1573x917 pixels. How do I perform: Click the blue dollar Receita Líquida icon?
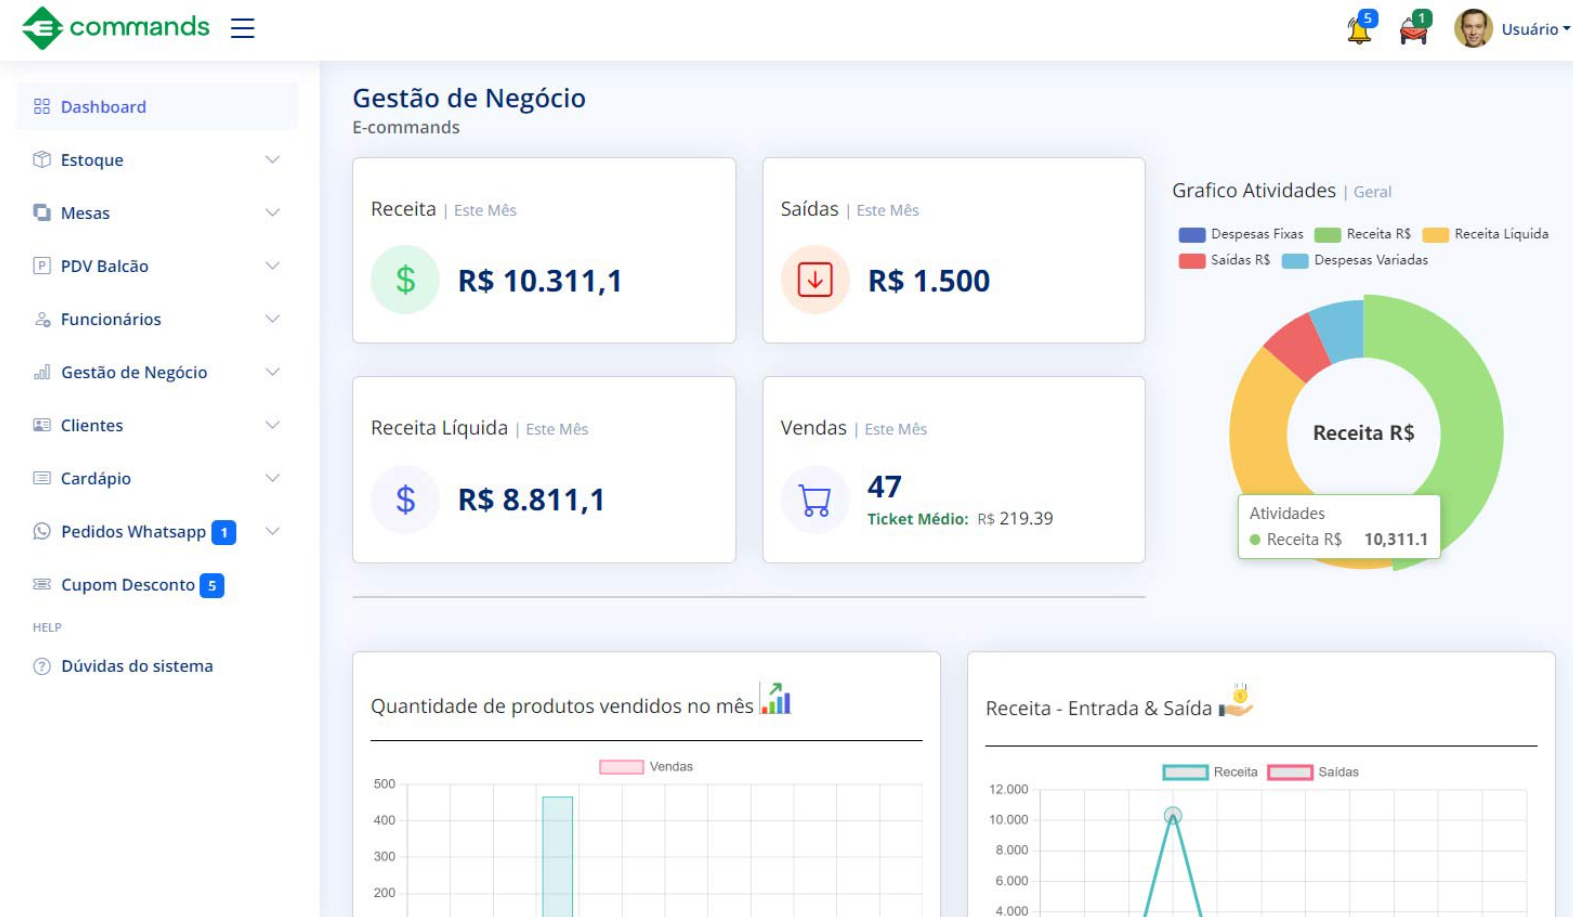pyautogui.click(x=405, y=499)
